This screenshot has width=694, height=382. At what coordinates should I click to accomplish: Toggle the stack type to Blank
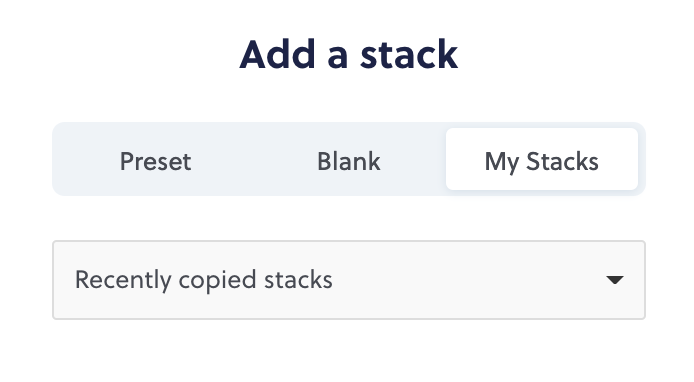(x=349, y=159)
